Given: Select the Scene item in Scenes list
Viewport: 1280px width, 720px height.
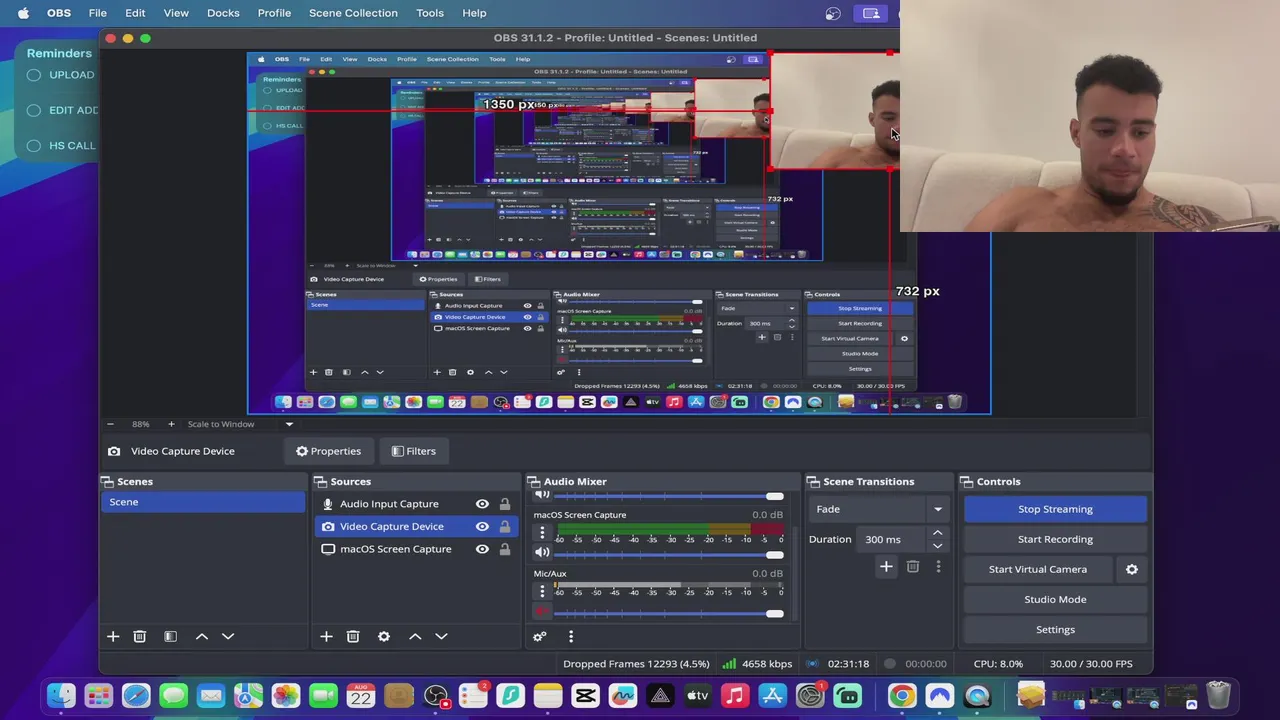Looking at the screenshot, I should pos(203,502).
